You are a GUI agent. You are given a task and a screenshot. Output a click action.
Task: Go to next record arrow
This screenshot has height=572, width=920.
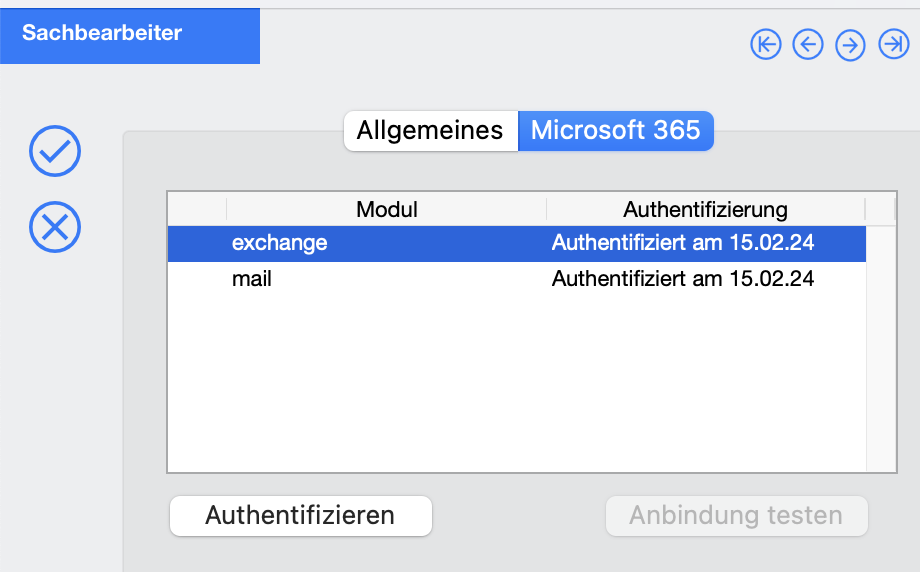(850, 45)
